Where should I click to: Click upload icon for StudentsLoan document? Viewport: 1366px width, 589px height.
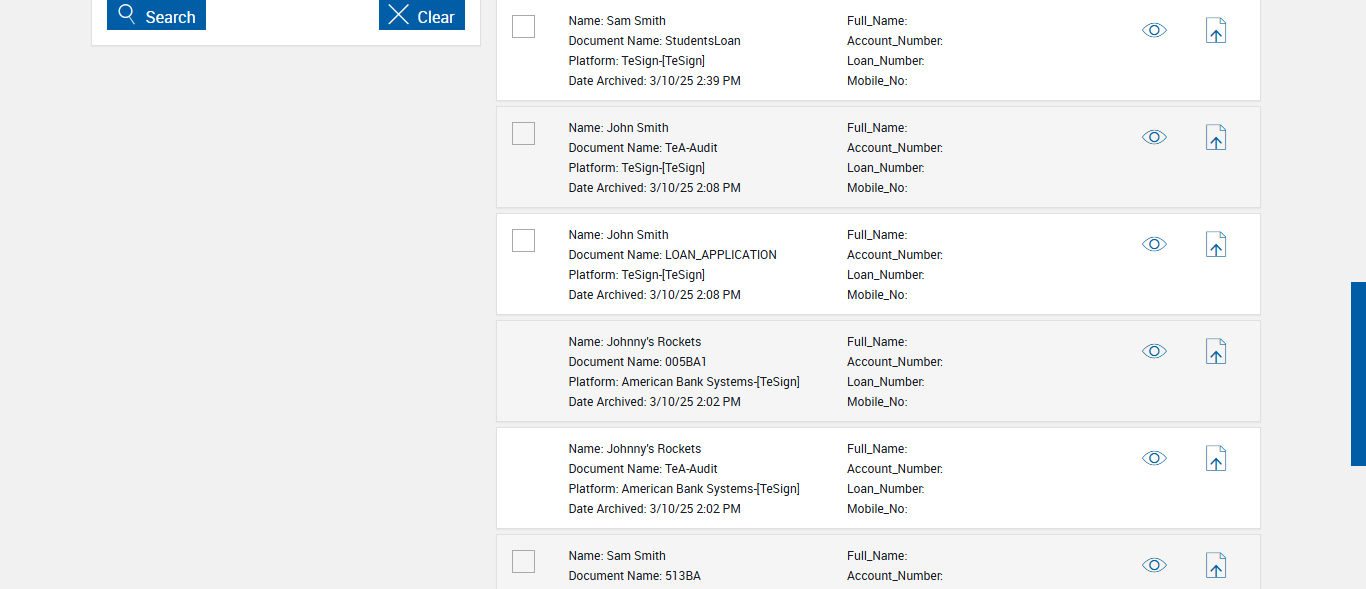1215,31
